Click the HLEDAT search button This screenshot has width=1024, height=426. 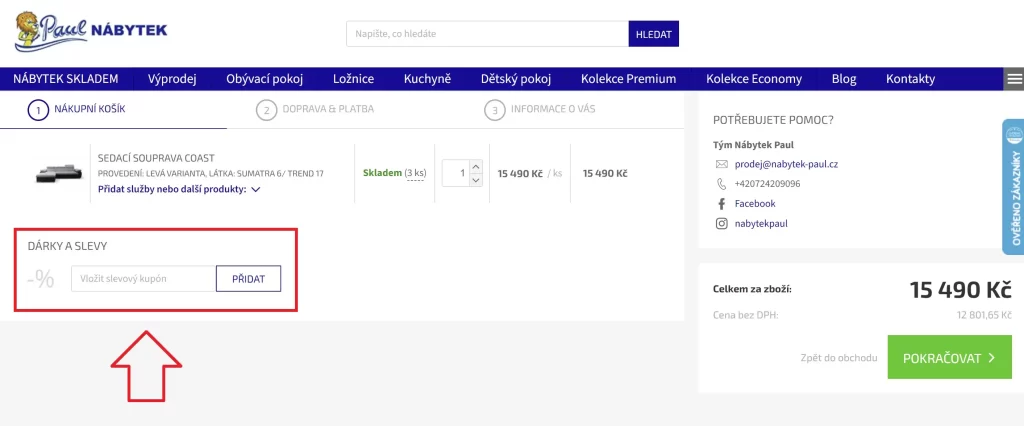(x=654, y=34)
